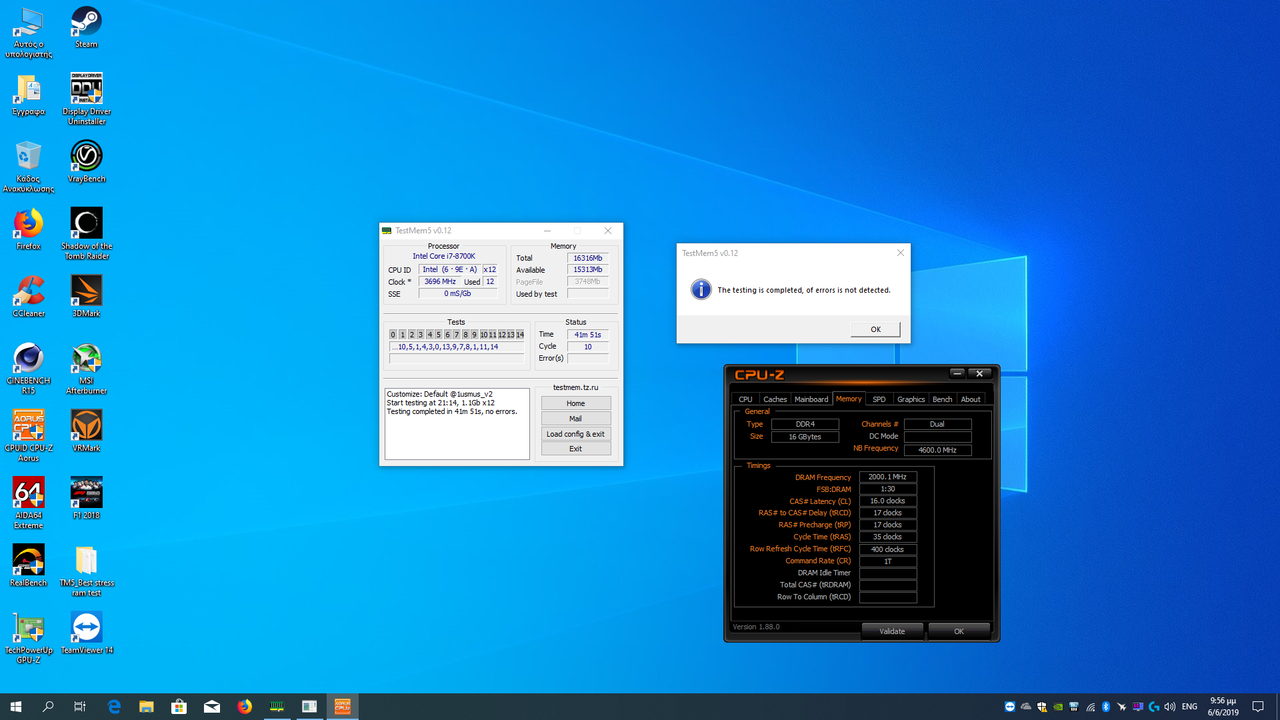
Task: Click the Mail button in TestMem5
Action: pos(576,418)
